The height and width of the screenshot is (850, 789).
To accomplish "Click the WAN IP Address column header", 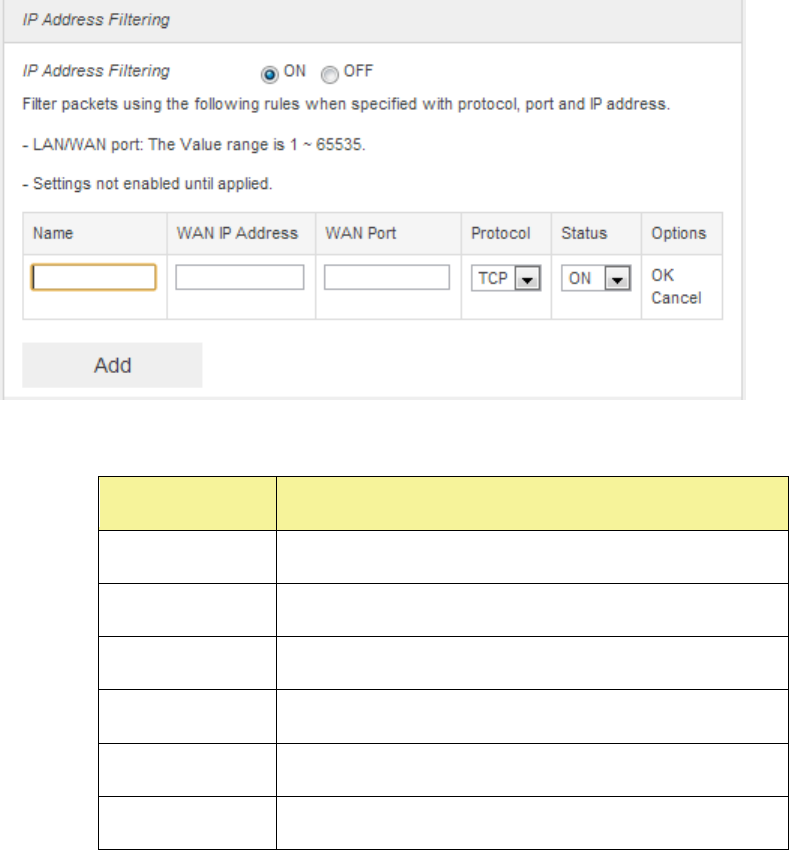I will (x=237, y=233).
